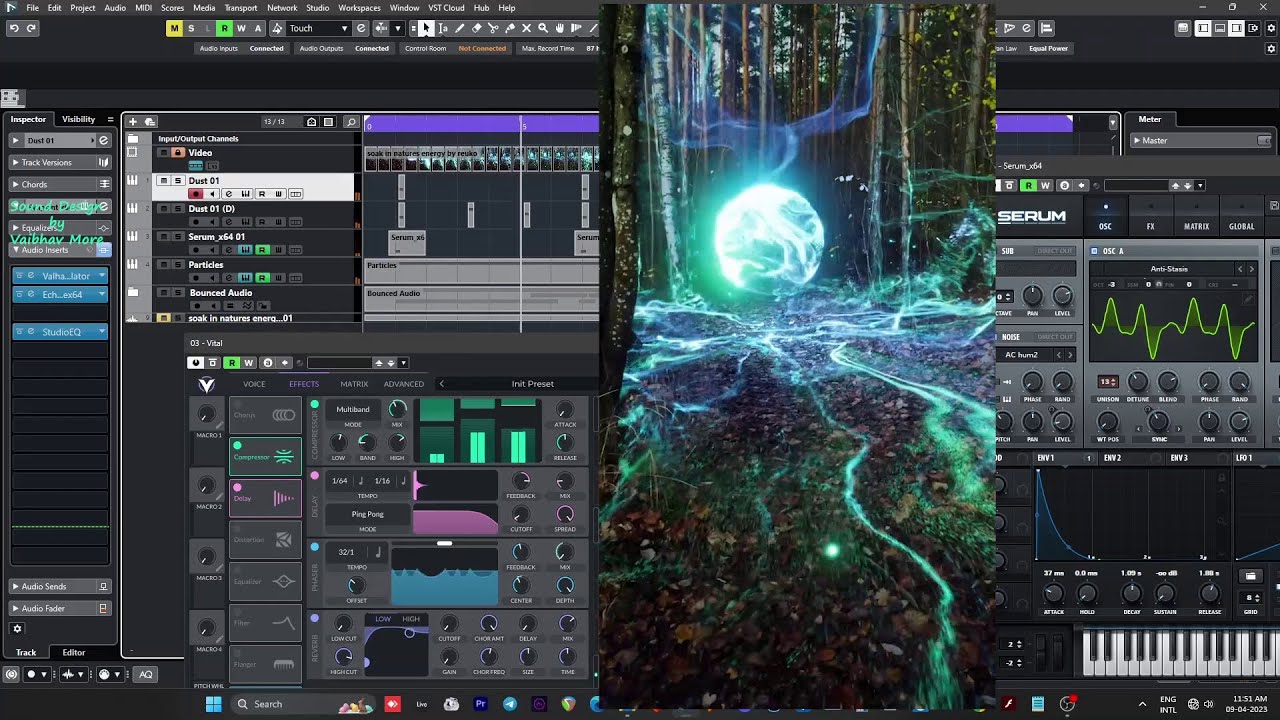Open the Touch automation mode dropdown

[320, 28]
